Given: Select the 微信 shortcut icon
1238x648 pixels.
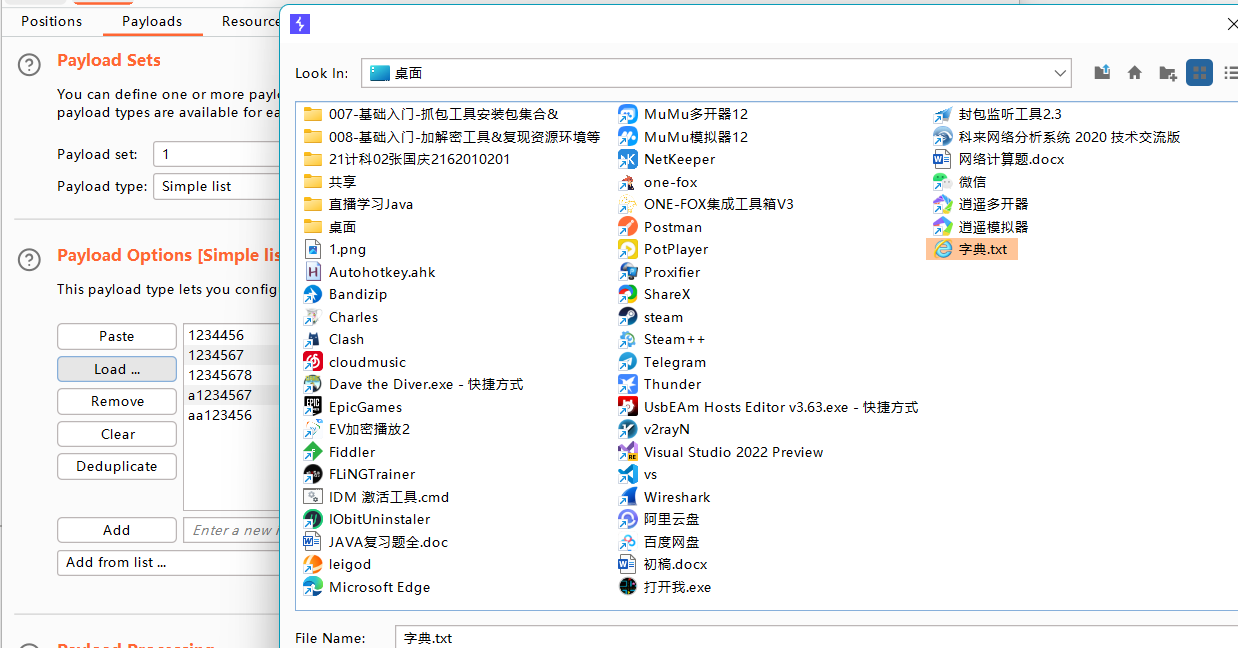Looking at the screenshot, I should [x=943, y=182].
